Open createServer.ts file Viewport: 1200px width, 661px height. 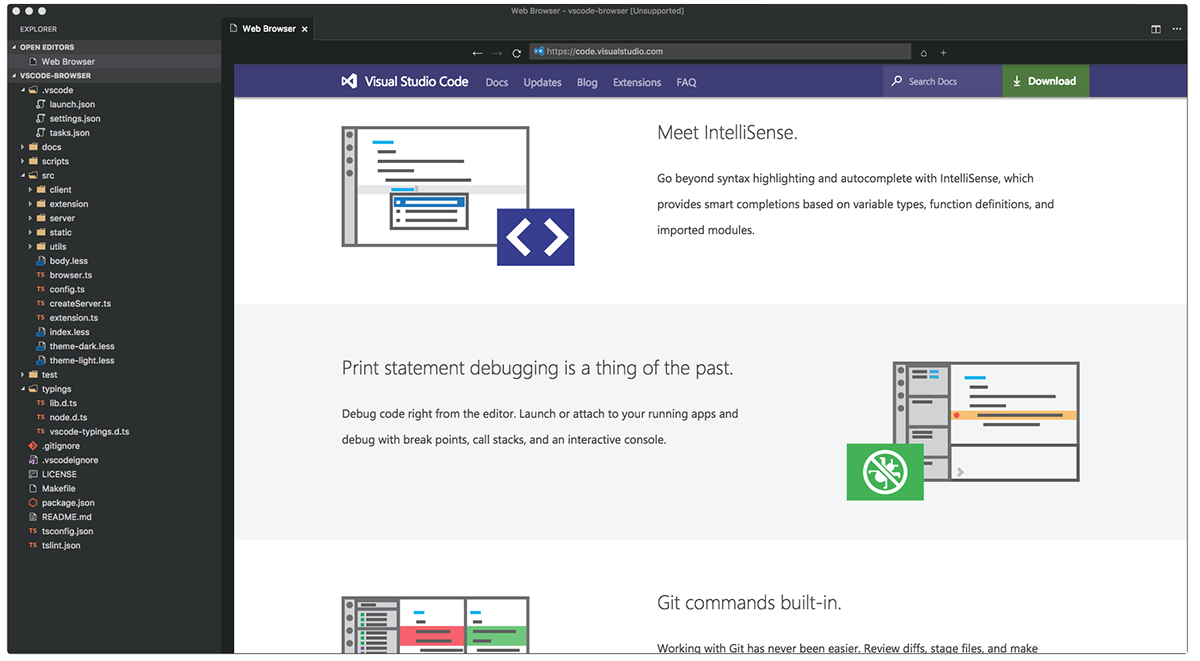[80, 303]
